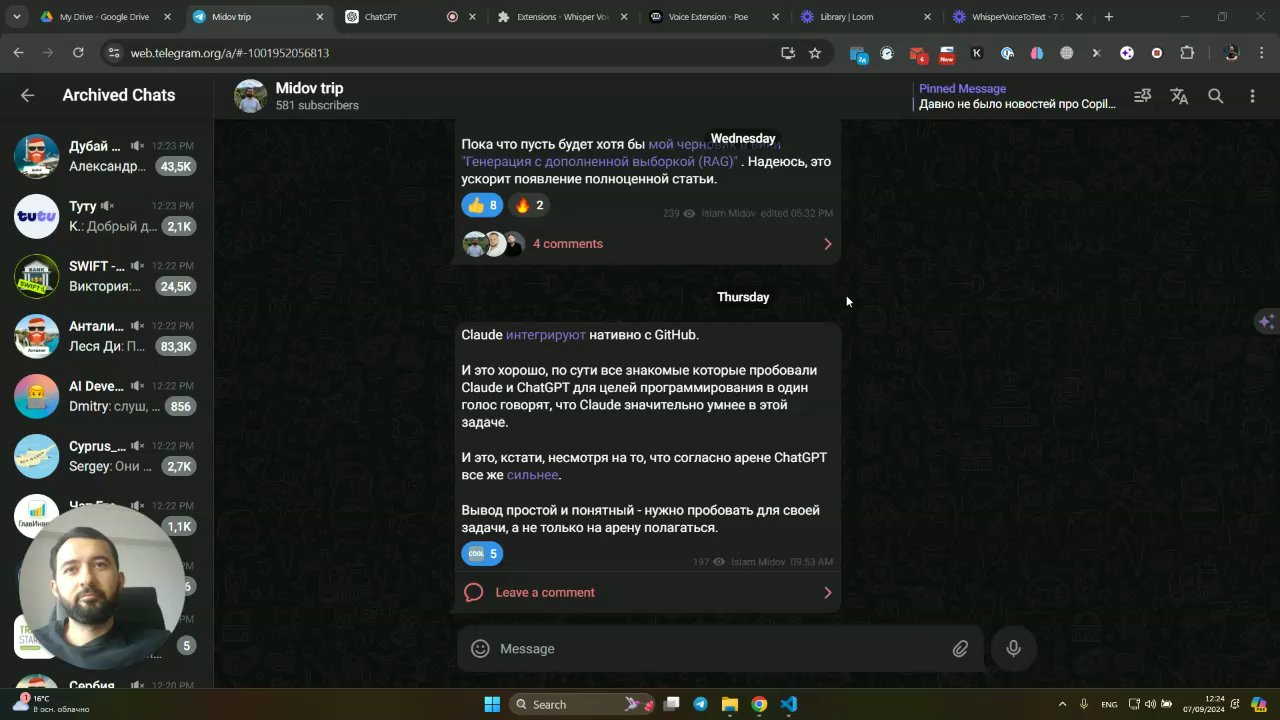Screen dimensions: 1280x720
Task: Follow the 'сильнее' link
Action: click(532, 475)
